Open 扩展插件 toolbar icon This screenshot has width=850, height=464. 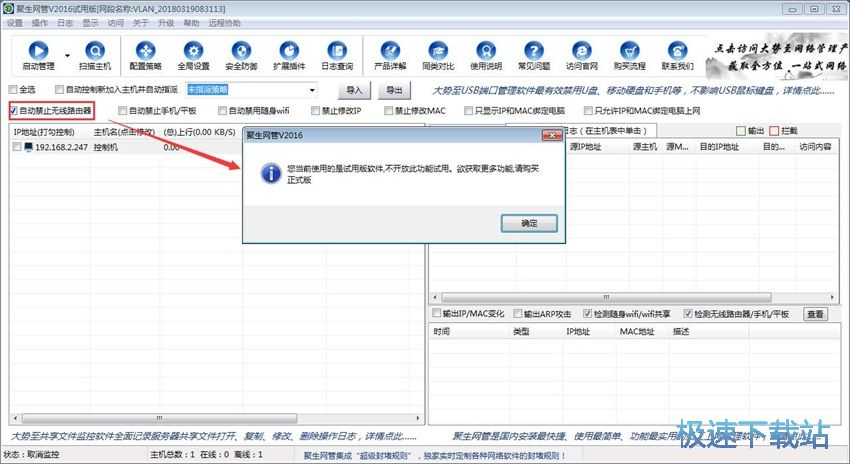tap(289, 51)
